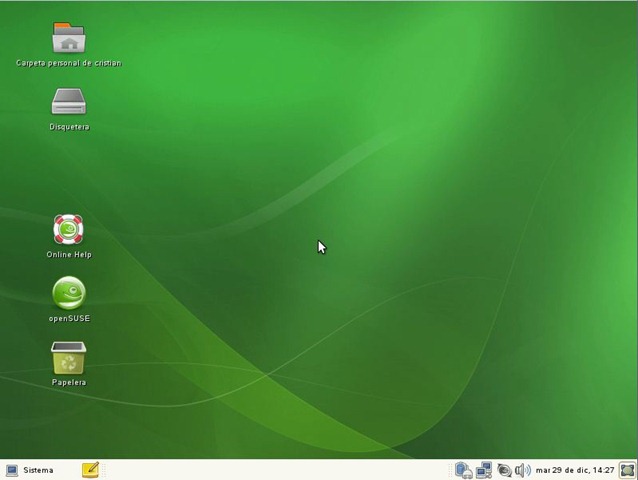This screenshot has width=638, height=480.
Task: Open the storage device tray icon
Action: [463, 470]
